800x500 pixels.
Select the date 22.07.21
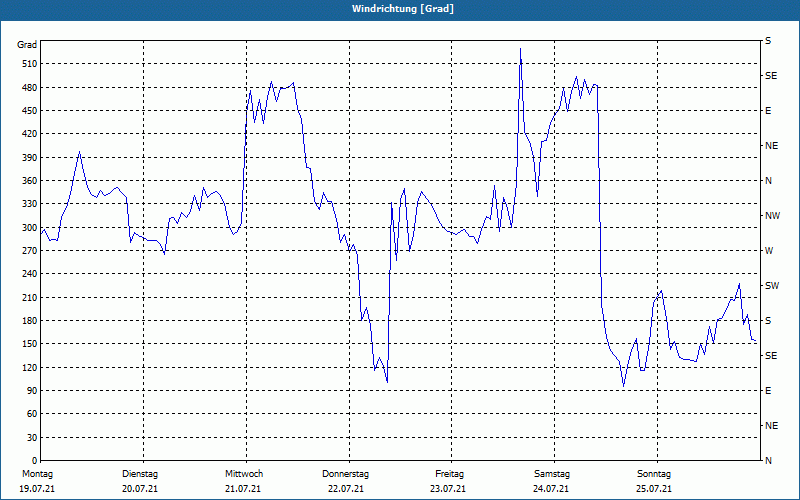(346, 489)
